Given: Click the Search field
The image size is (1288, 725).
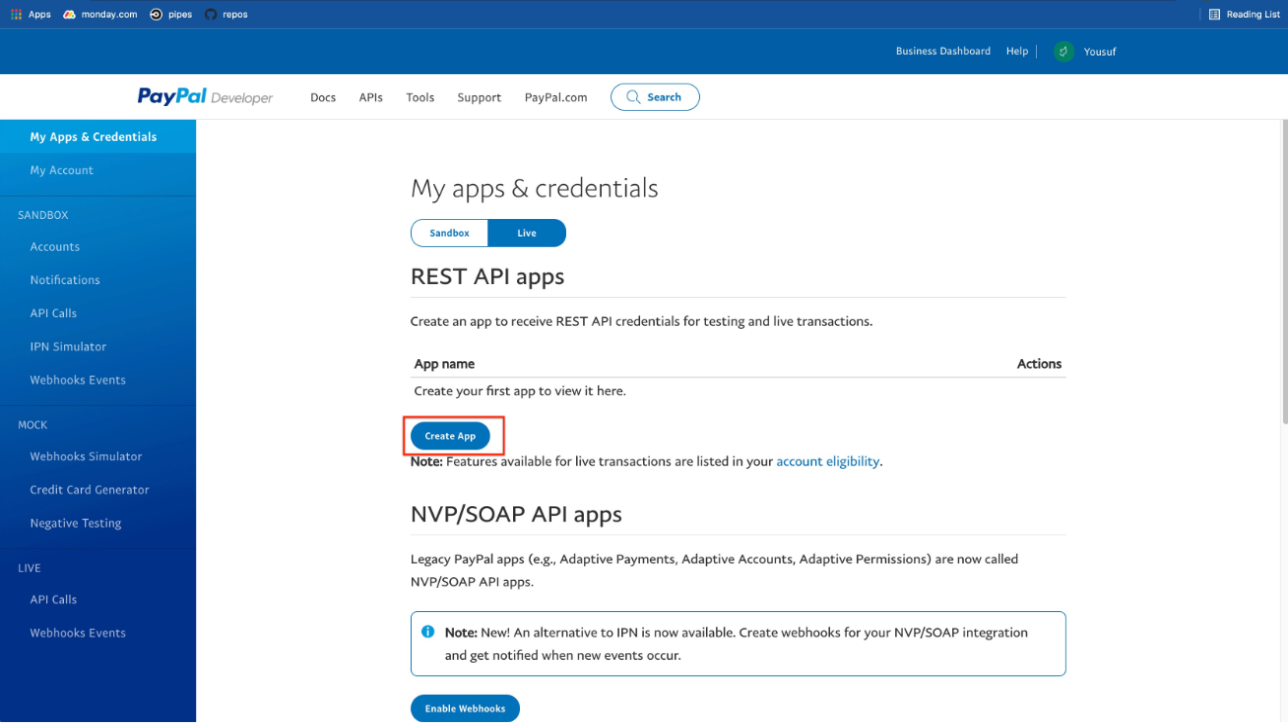Looking at the screenshot, I should [x=655, y=97].
